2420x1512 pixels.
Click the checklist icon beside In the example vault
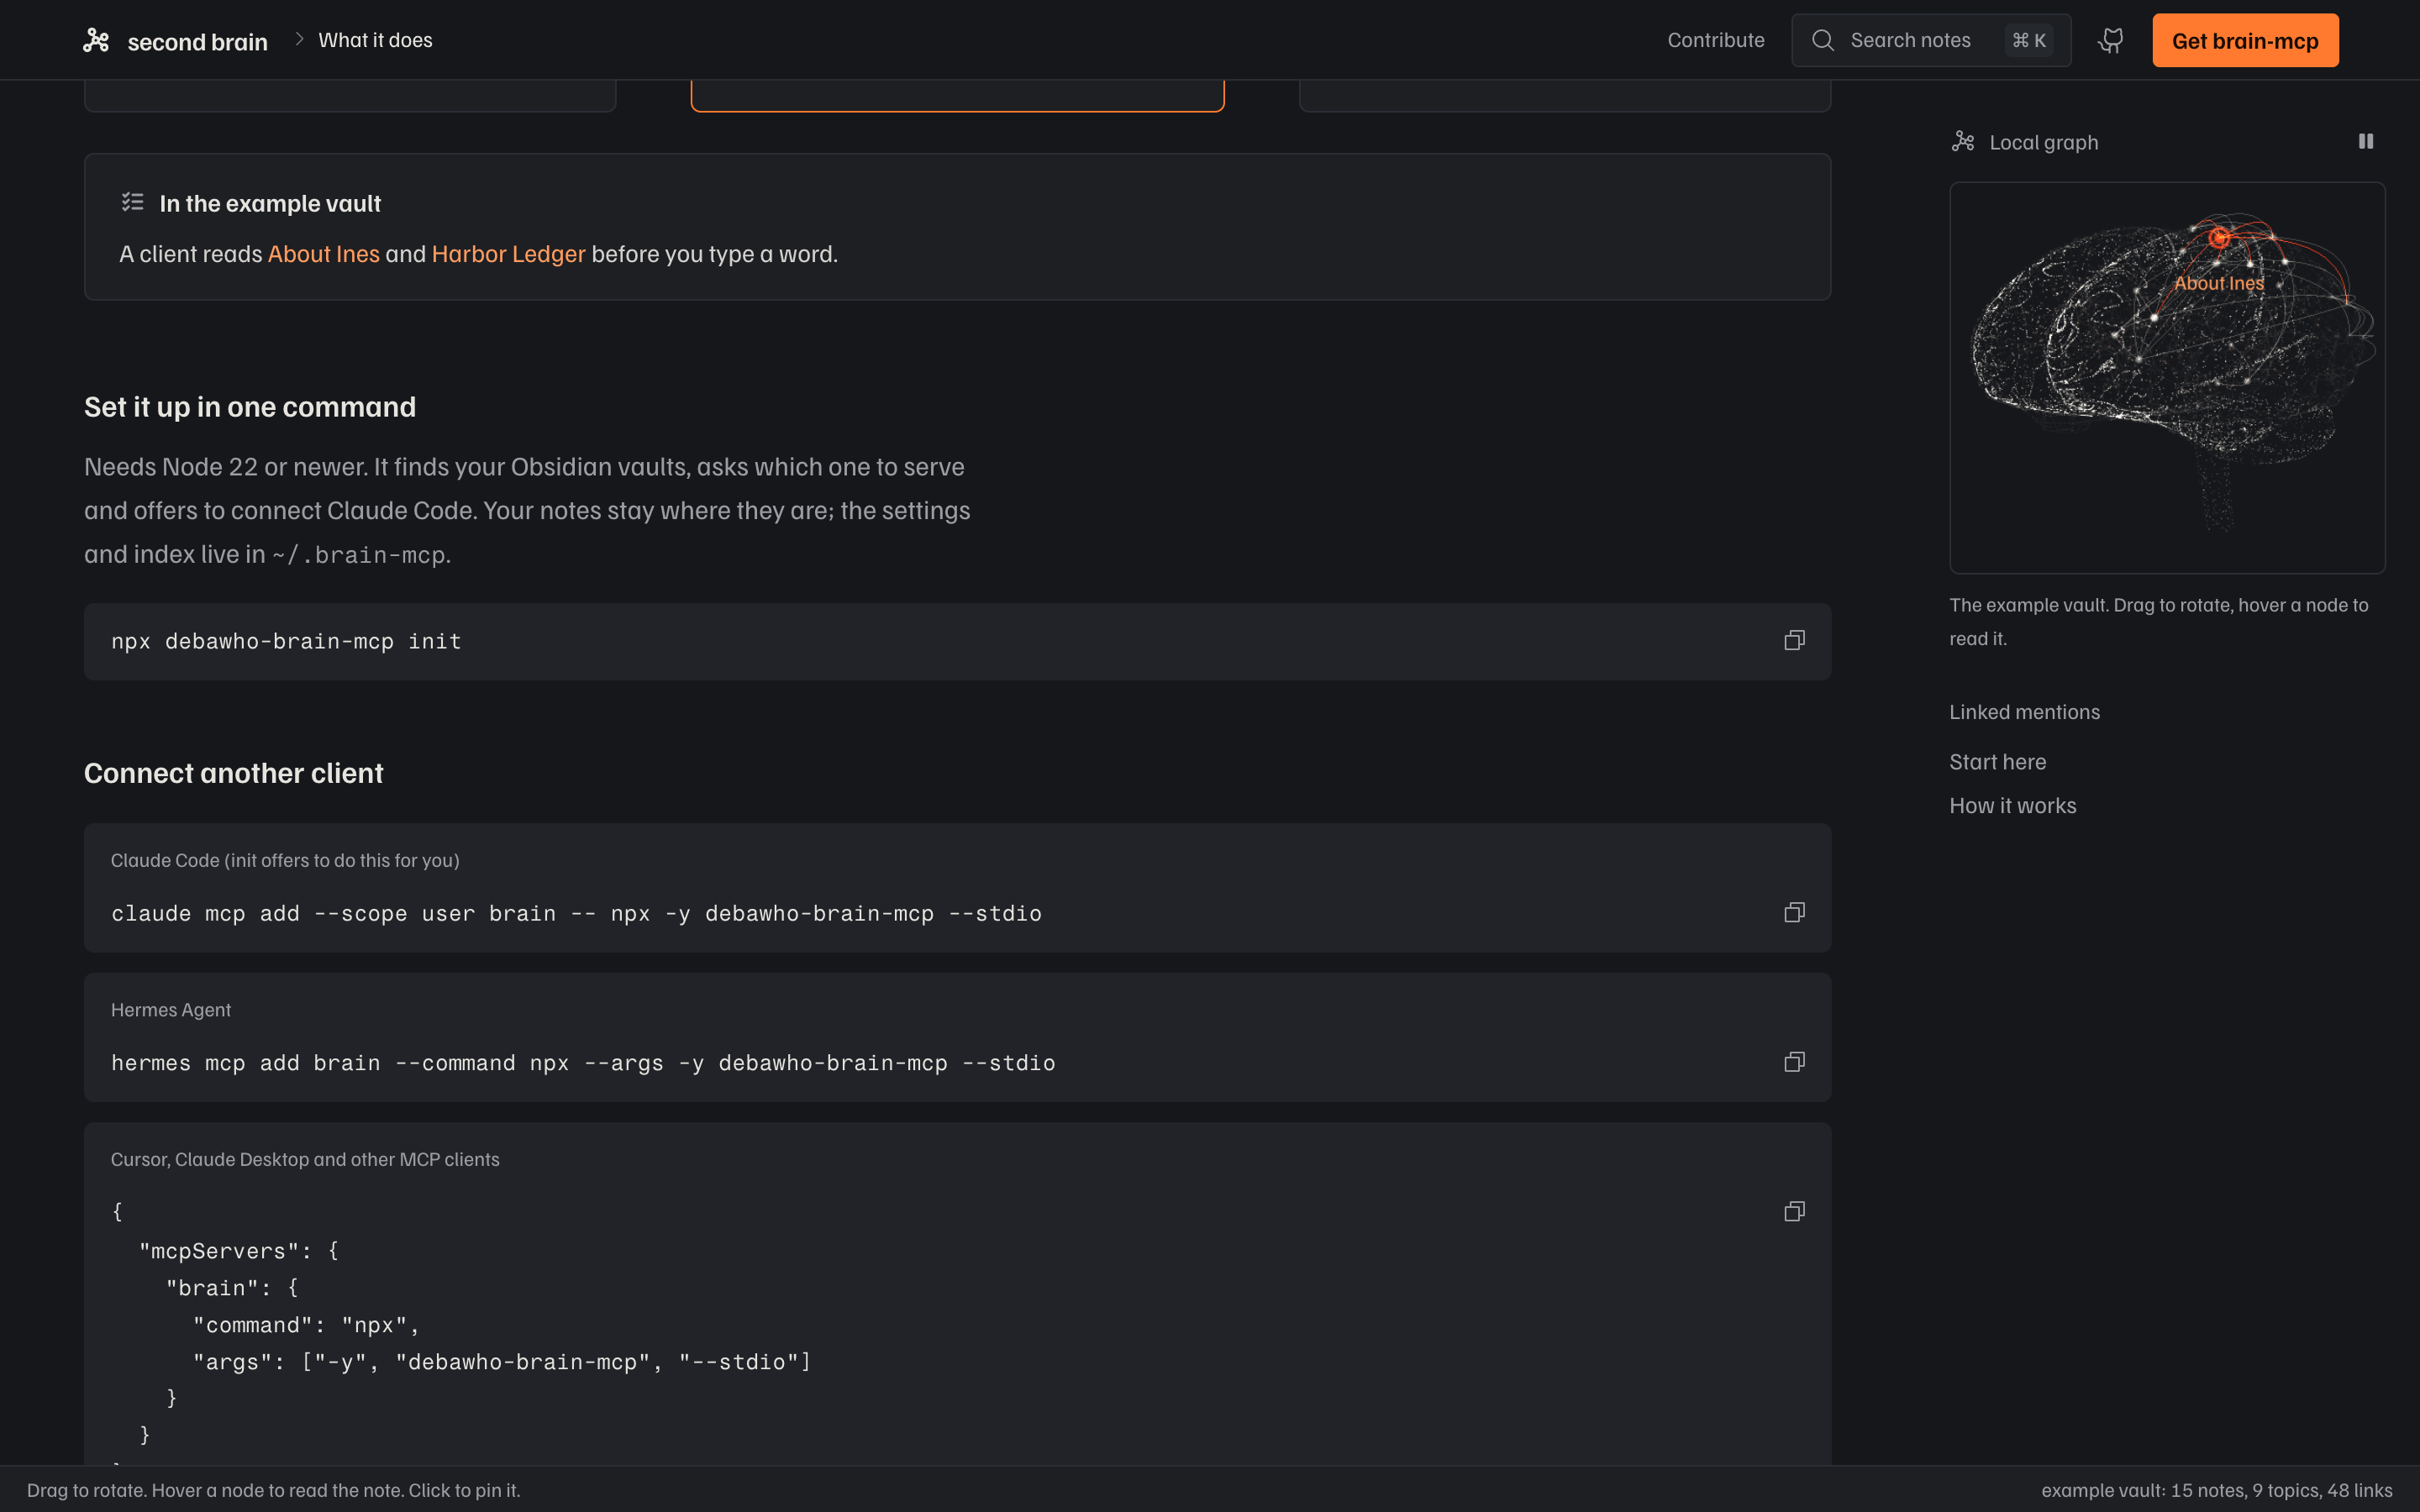(133, 203)
